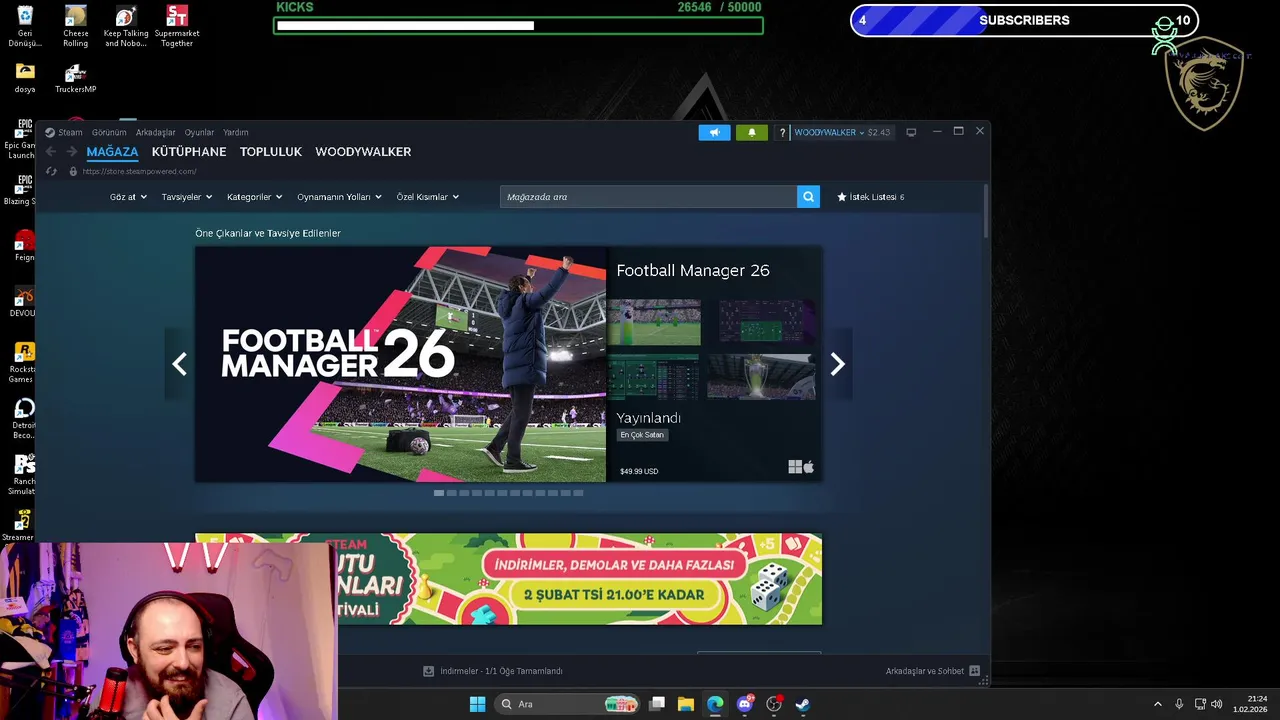Open İstek Listesi wishlist link
This screenshot has height=720, width=1280.
point(871,197)
